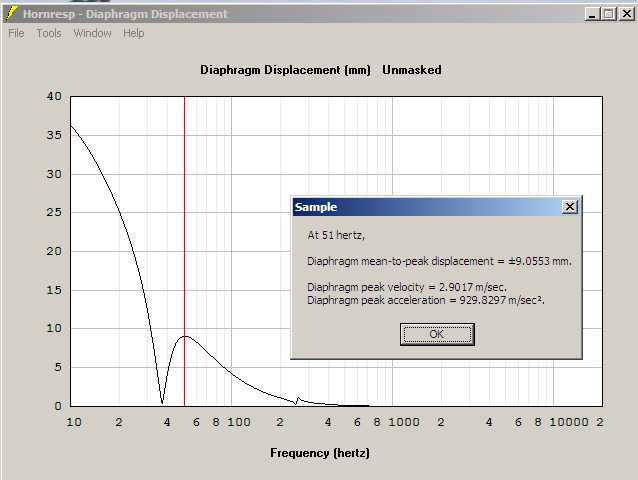Maximize the Hornresp window
Screen dimensions: 638x480
point(609,14)
